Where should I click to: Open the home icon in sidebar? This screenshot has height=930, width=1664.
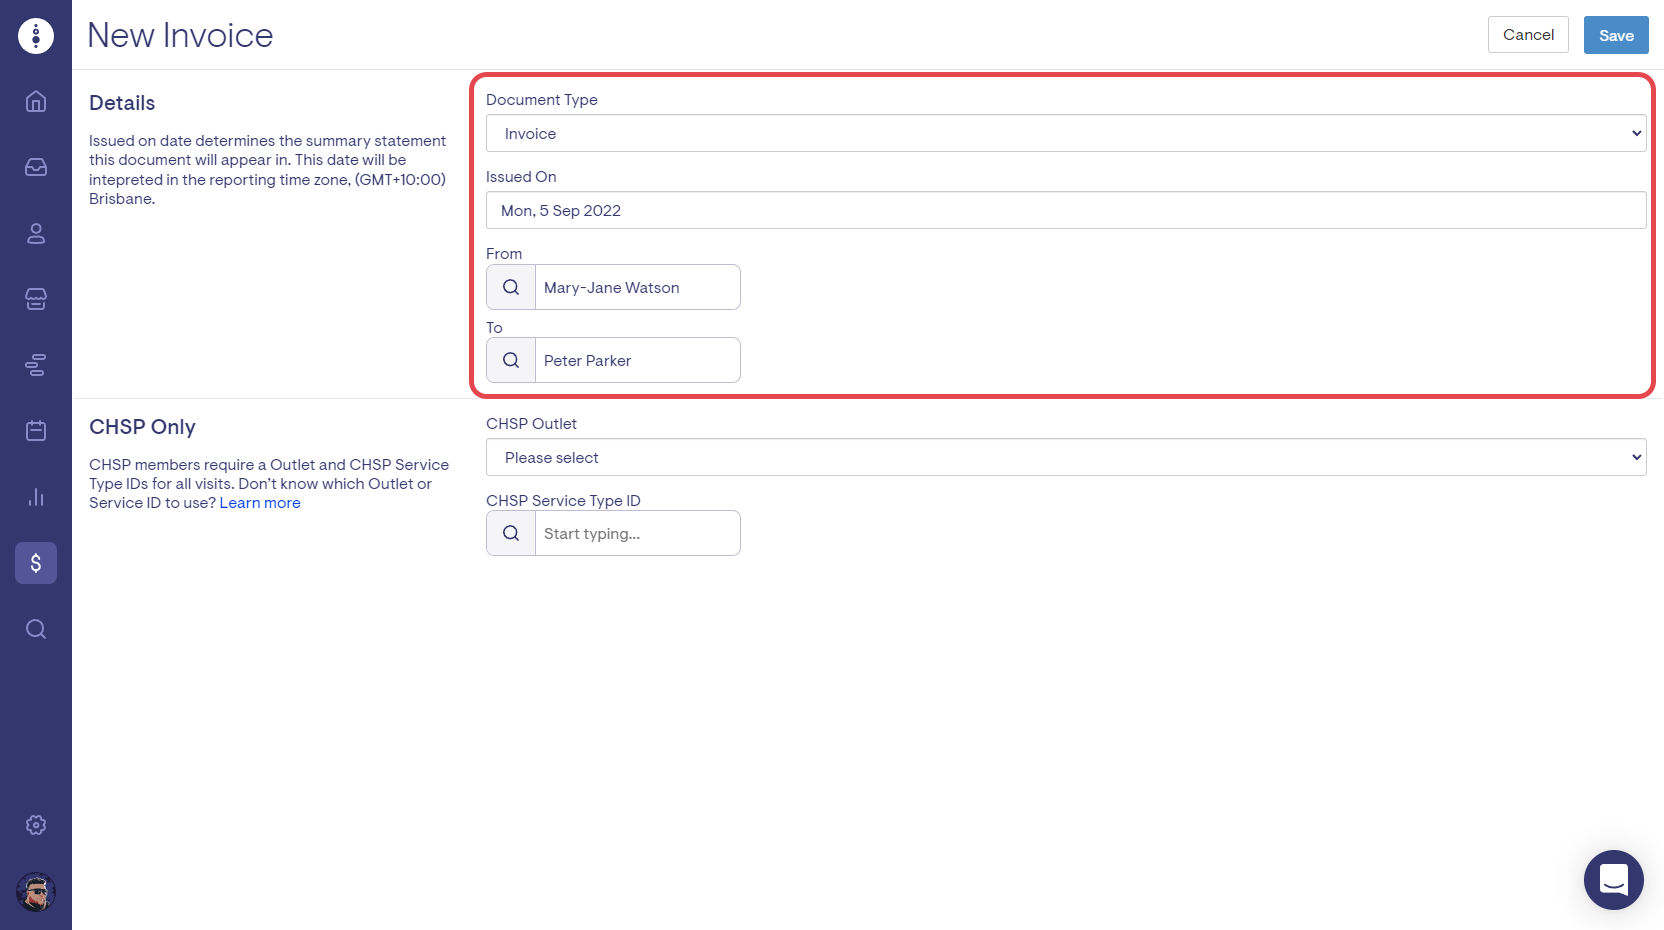(x=36, y=101)
